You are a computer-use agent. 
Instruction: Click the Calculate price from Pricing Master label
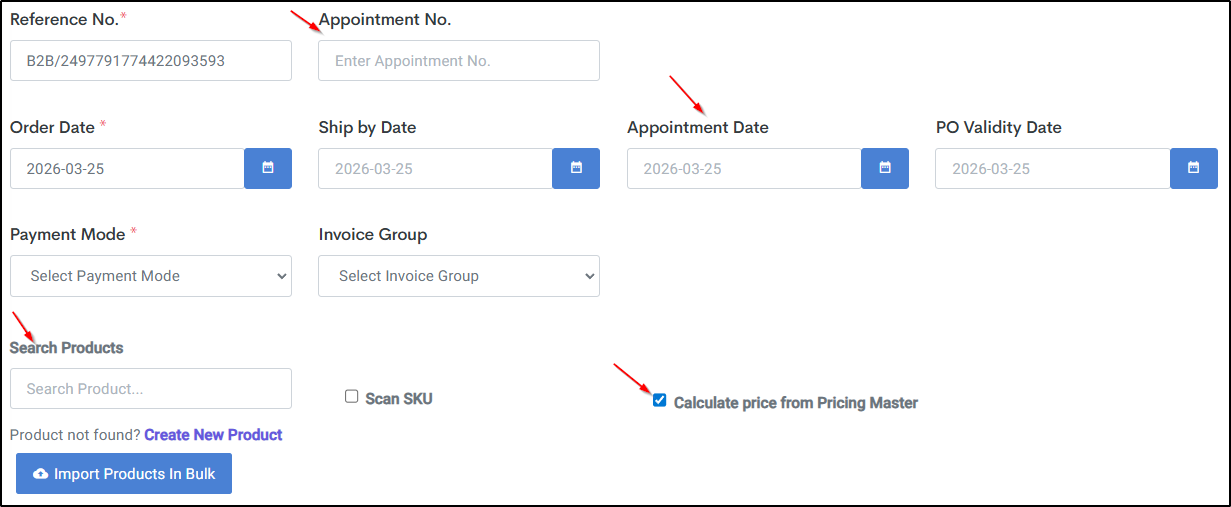[x=795, y=403]
